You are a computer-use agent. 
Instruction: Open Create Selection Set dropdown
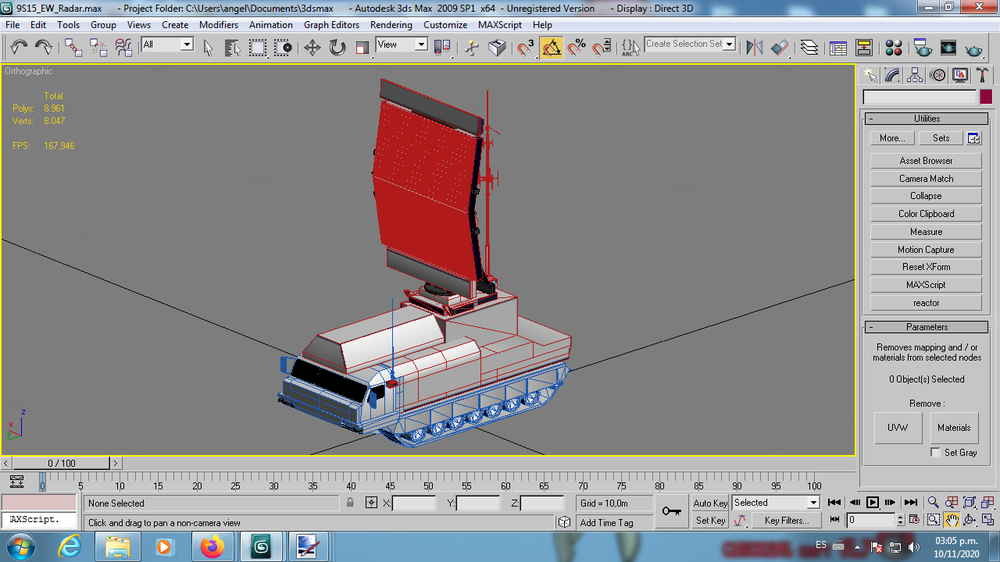tap(689, 44)
